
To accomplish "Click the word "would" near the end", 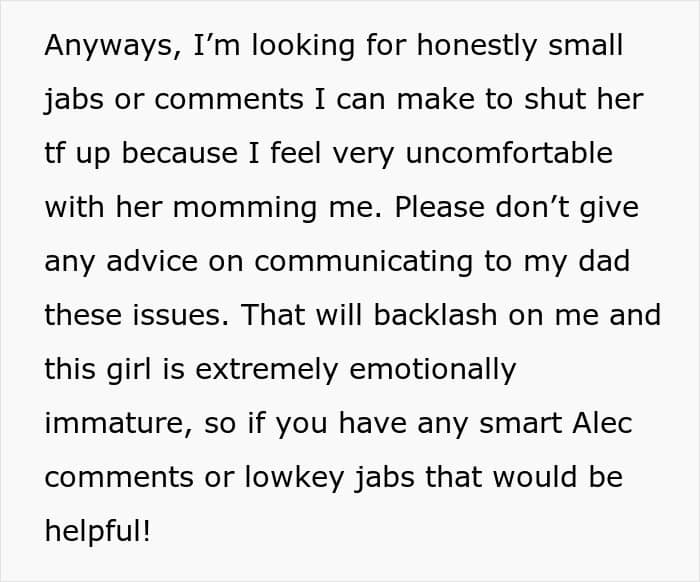I will pyautogui.click(x=535, y=477).
